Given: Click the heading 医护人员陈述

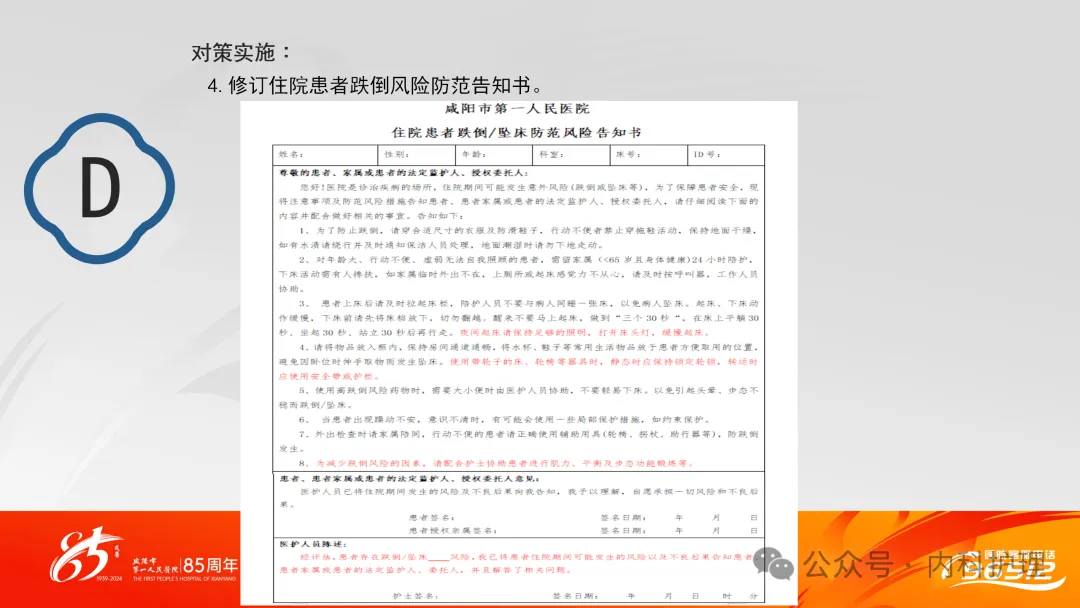Looking at the screenshot, I should tap(313, 544).
